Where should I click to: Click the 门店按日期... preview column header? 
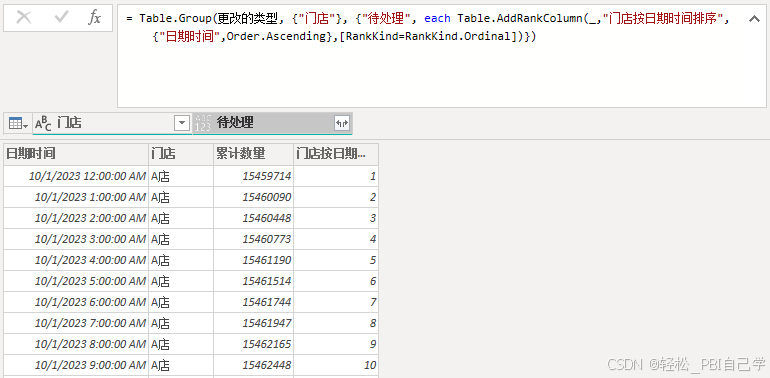pyautogui.click(x=336, y=154)
